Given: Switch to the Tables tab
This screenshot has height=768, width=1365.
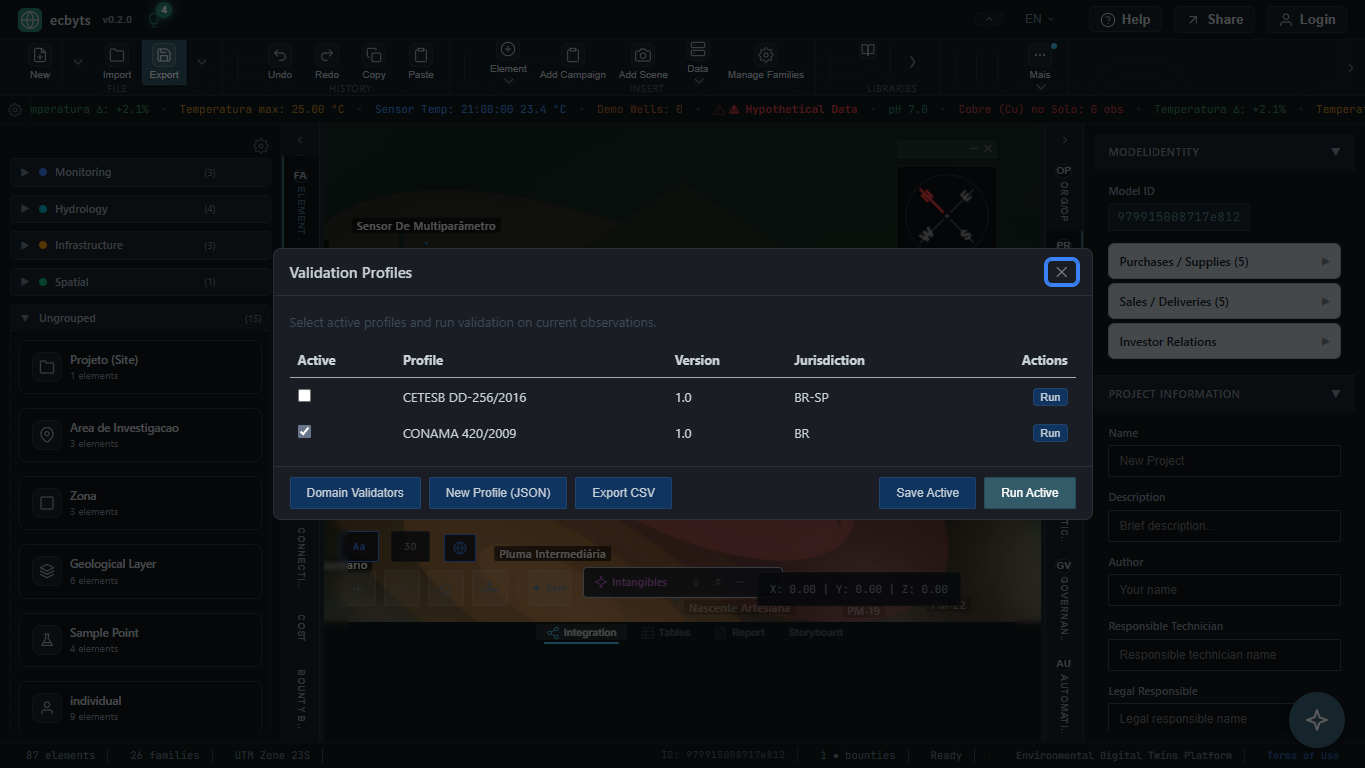Looking at the screenshot, I should pyautogui.click(x=666, y=633).
